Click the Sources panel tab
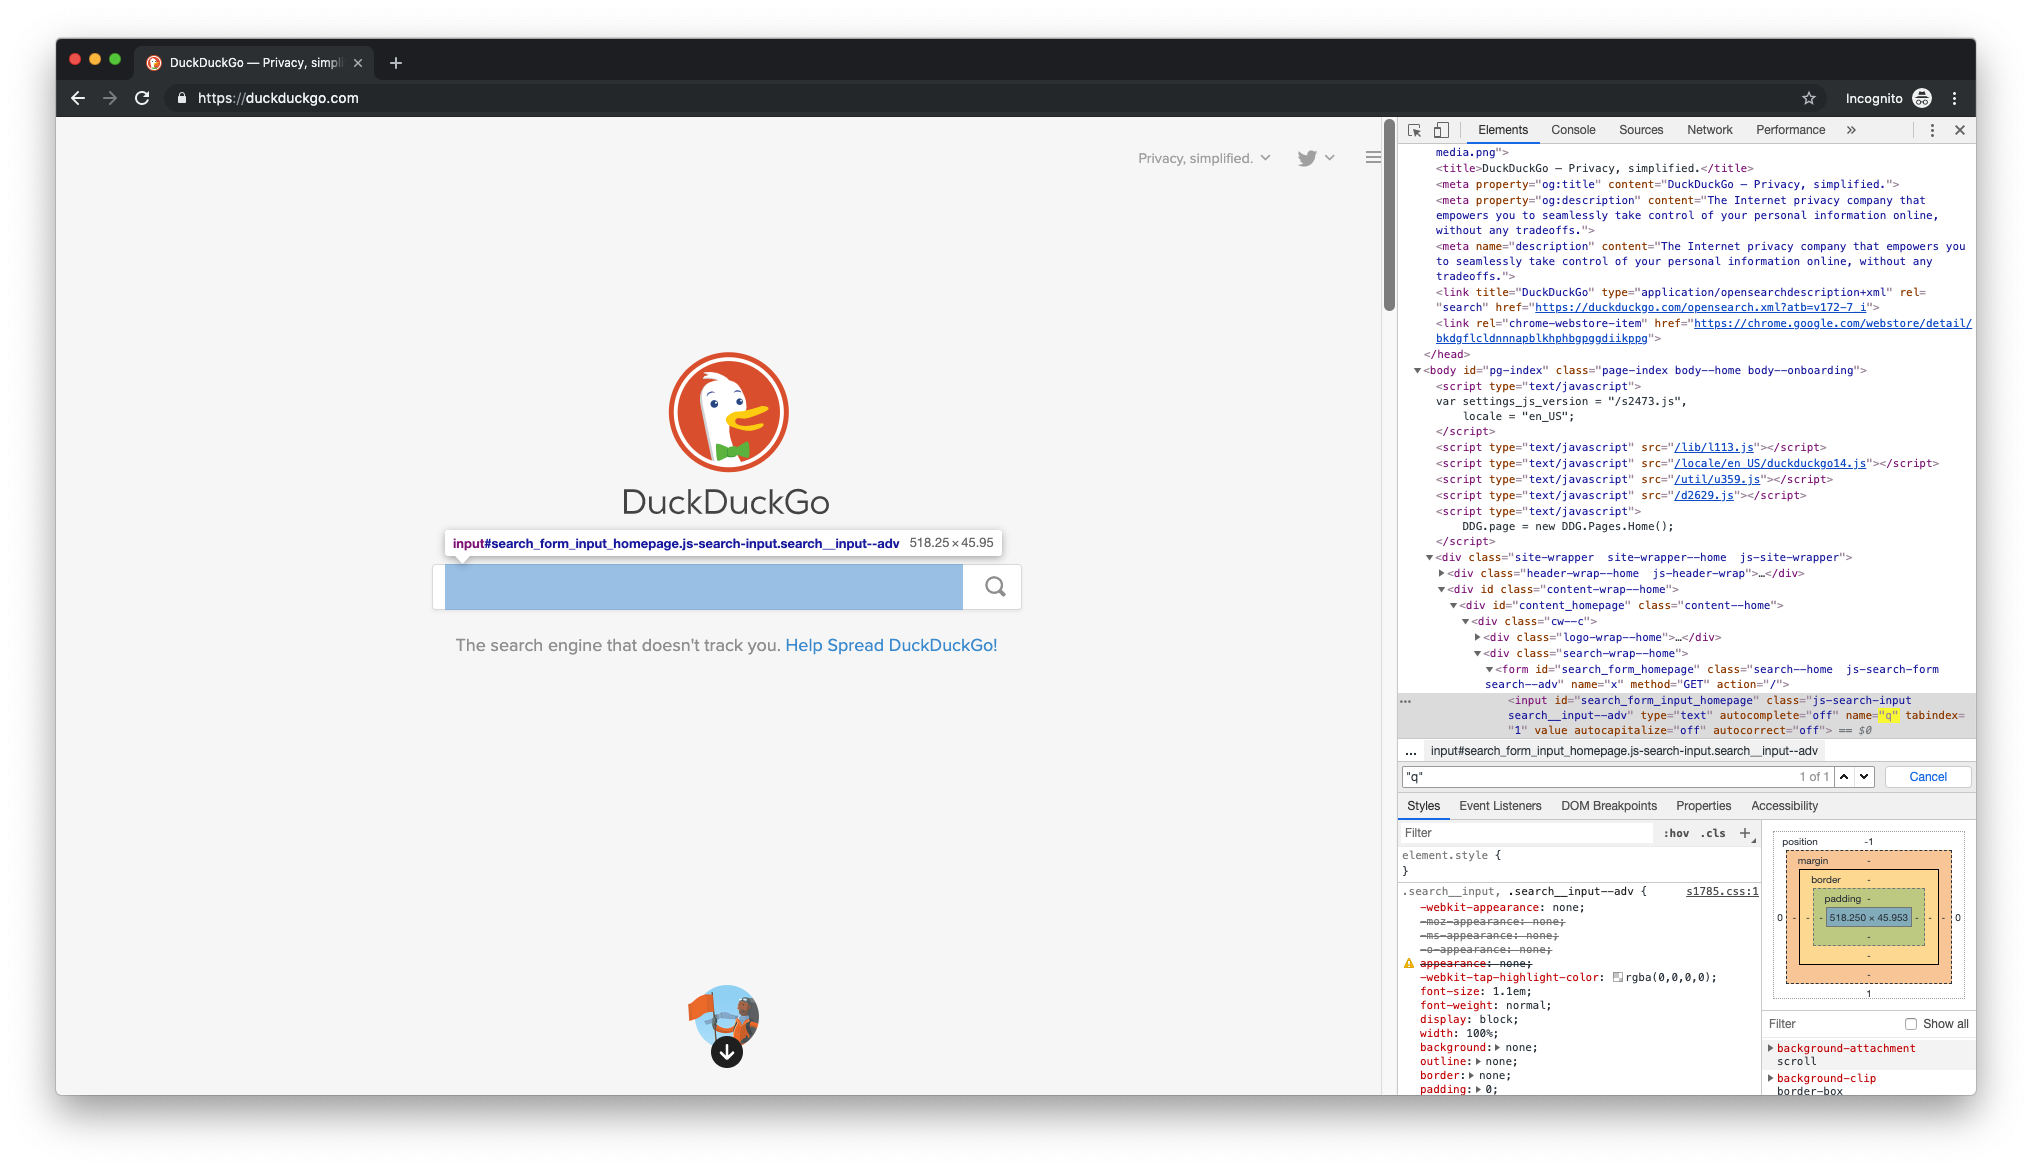The image size is (2032, 1169). click(x=1641, y=130)
